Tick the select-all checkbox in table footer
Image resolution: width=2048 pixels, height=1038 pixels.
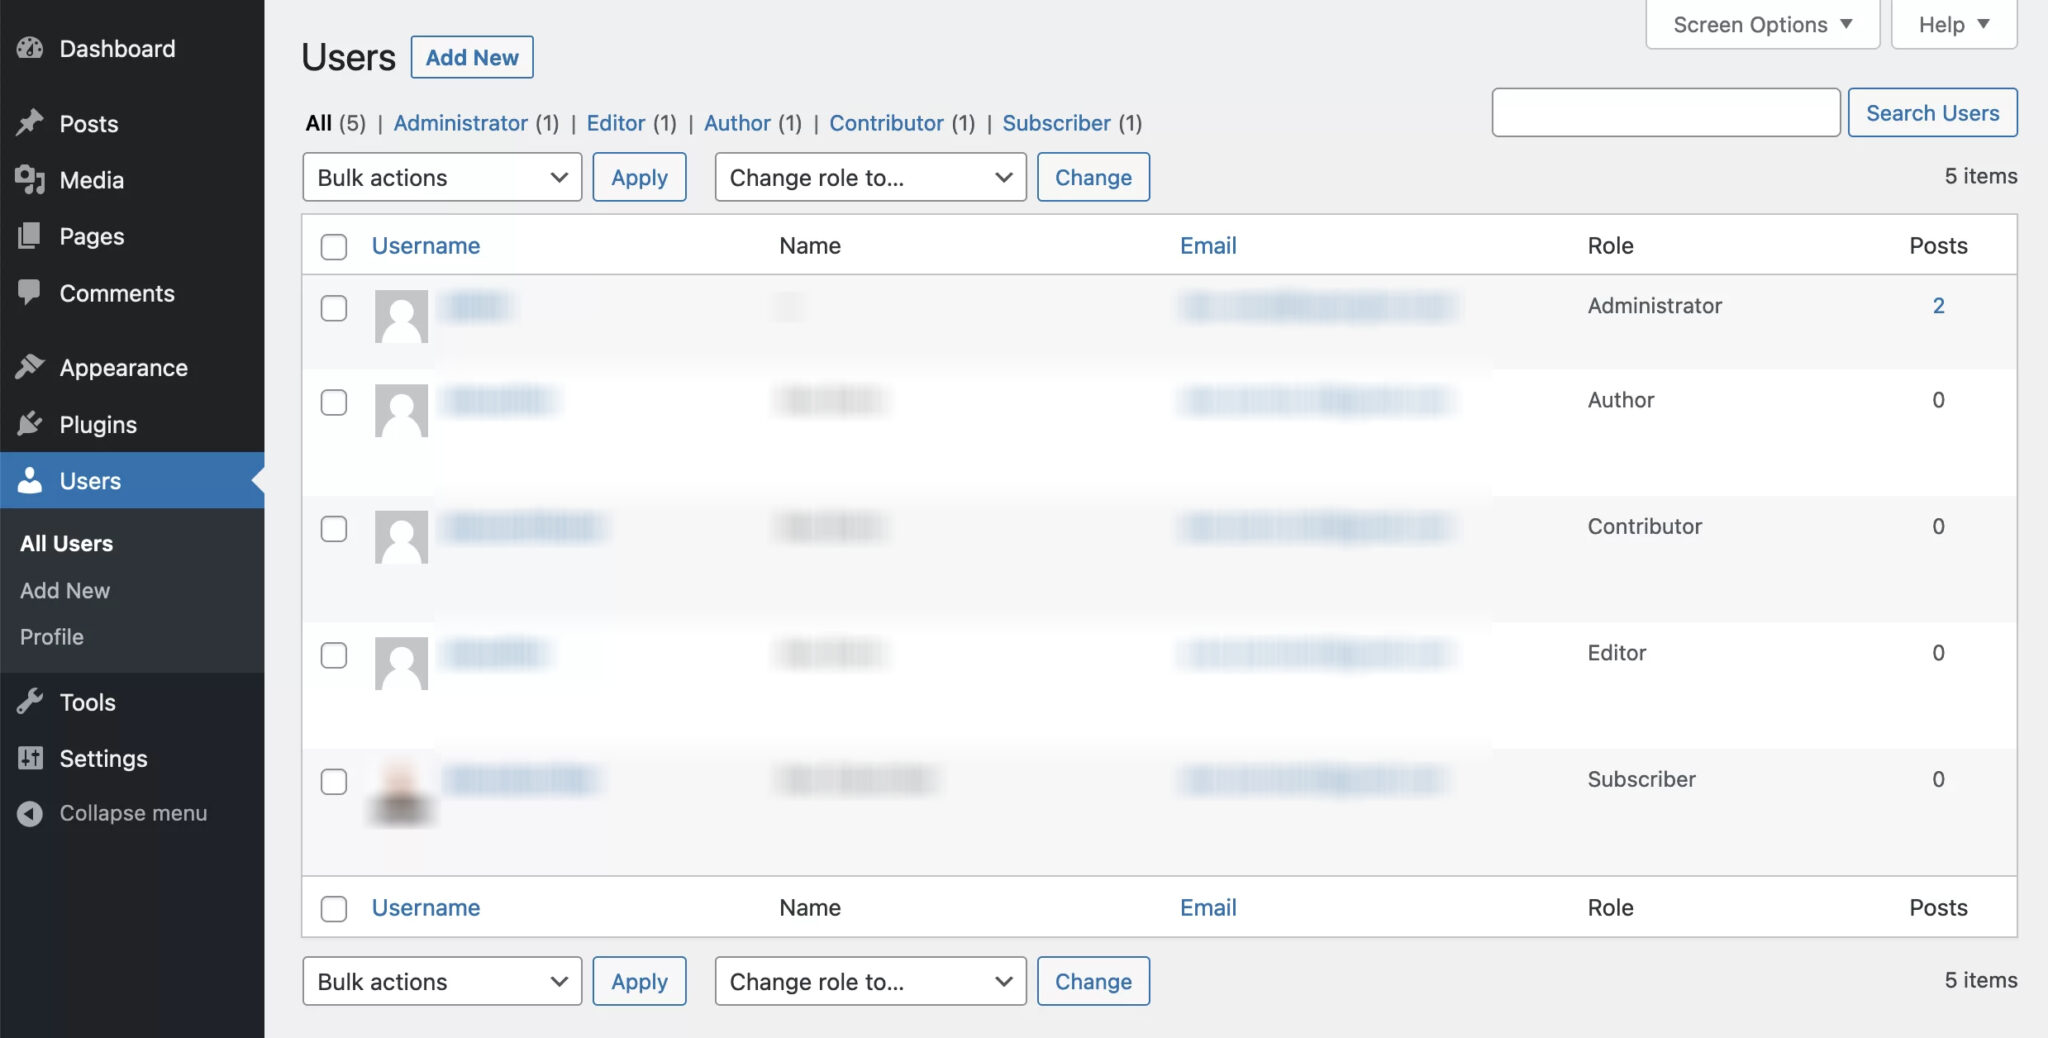334,909
